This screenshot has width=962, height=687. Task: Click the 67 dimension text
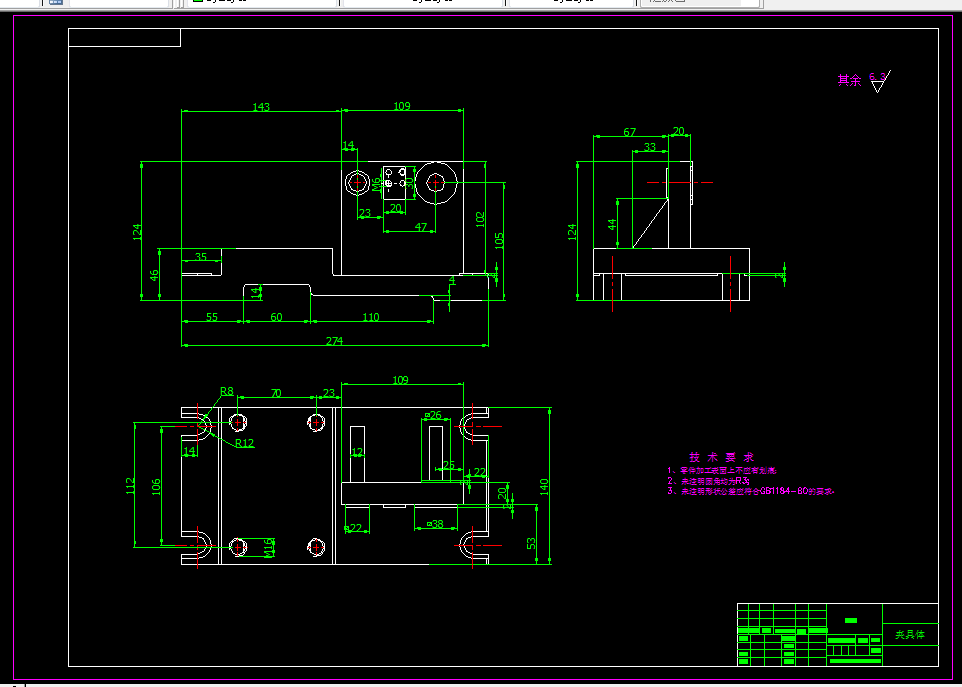tap(629, 132)
